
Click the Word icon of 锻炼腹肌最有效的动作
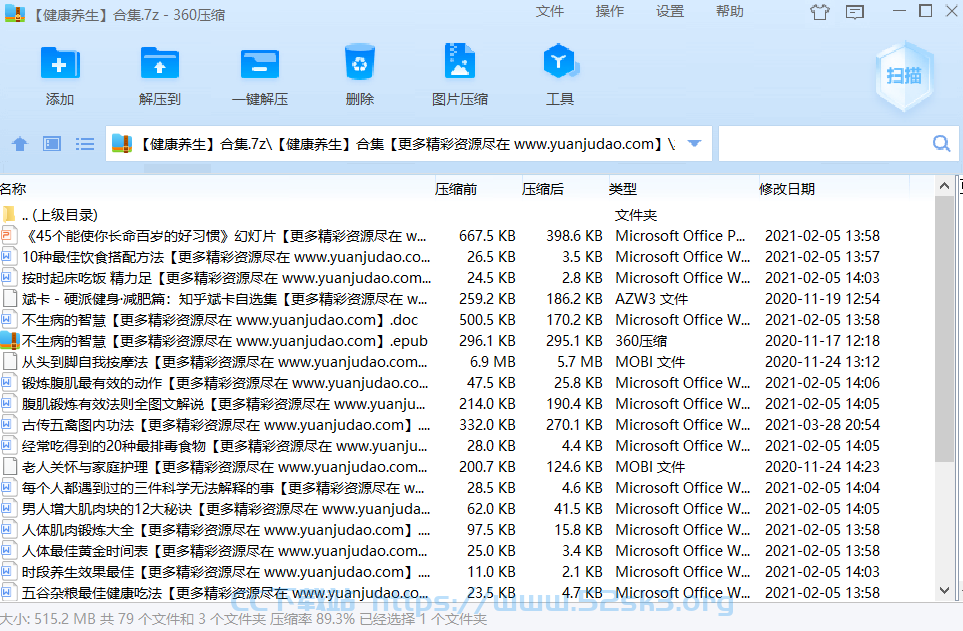(8, 383)
